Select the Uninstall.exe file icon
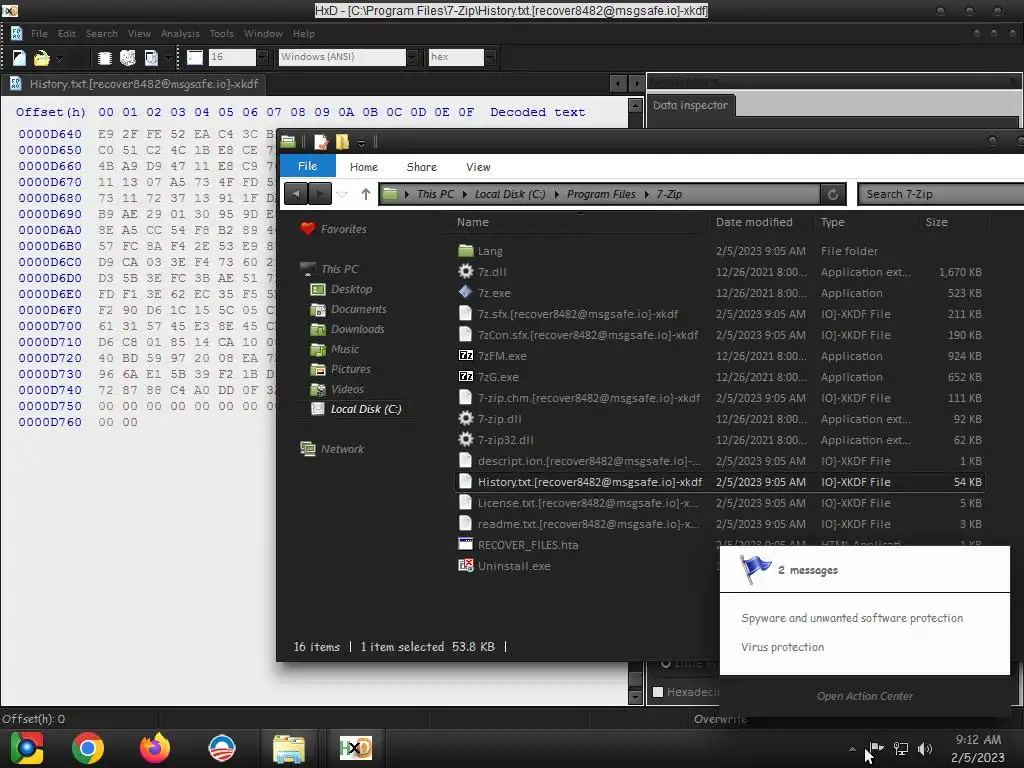Screen dimensions: 1024x768 click(x=466, y=566)
